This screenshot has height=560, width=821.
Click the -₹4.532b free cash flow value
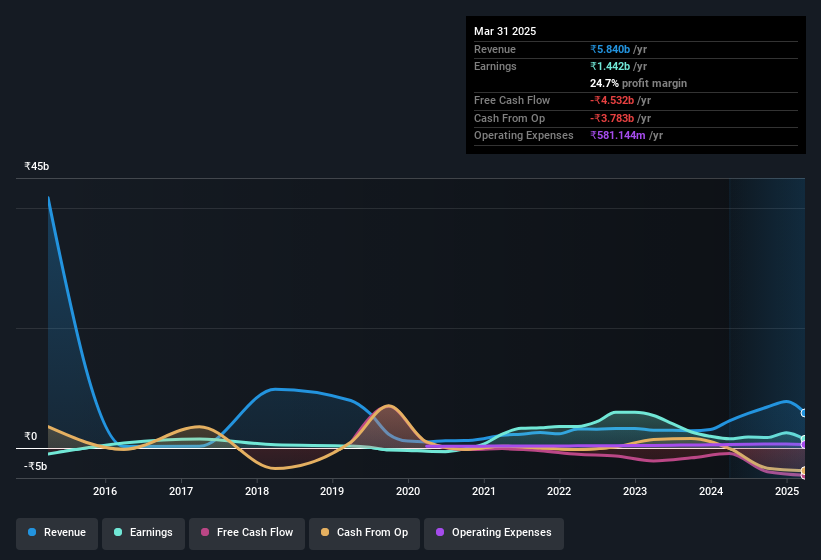(612, 100)
